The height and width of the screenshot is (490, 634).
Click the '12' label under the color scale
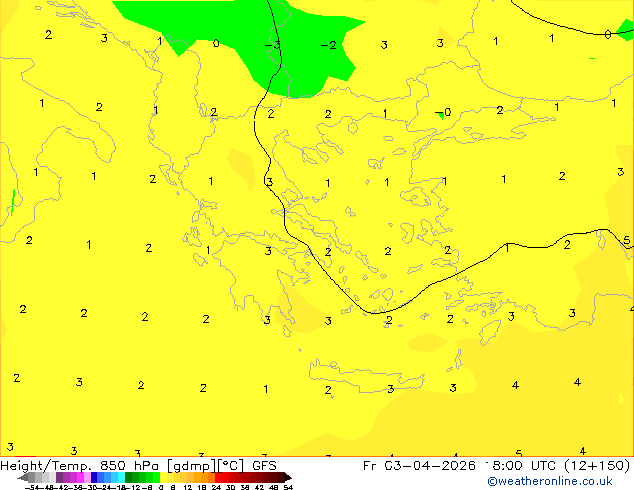[x=187, y=487]
